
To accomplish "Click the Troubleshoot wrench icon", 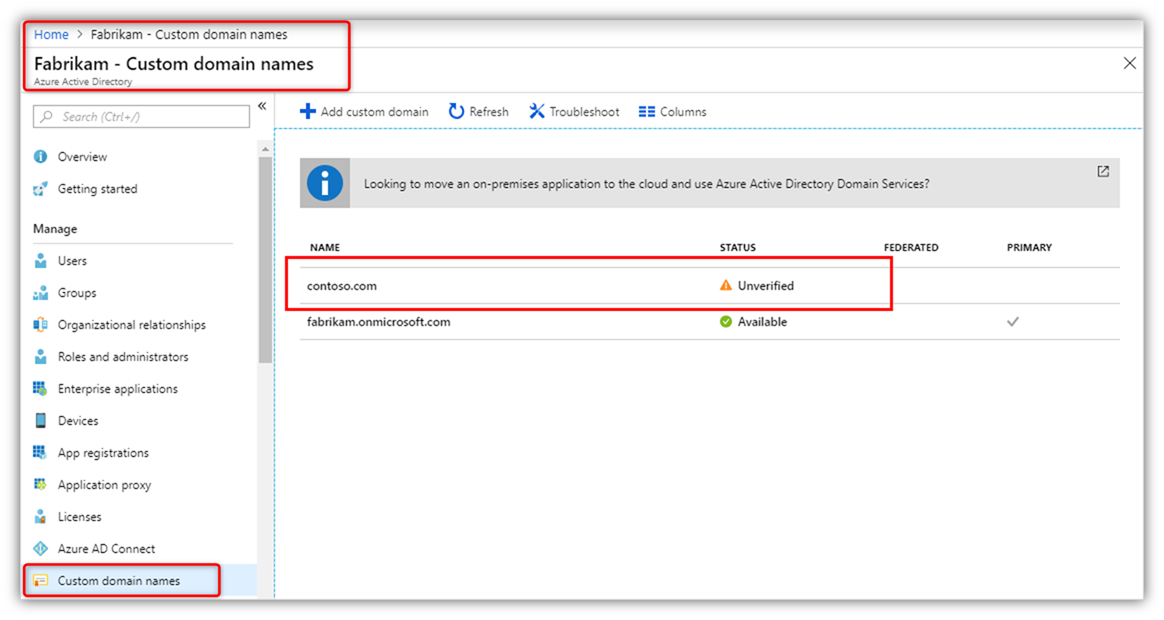I will [537, 111].
